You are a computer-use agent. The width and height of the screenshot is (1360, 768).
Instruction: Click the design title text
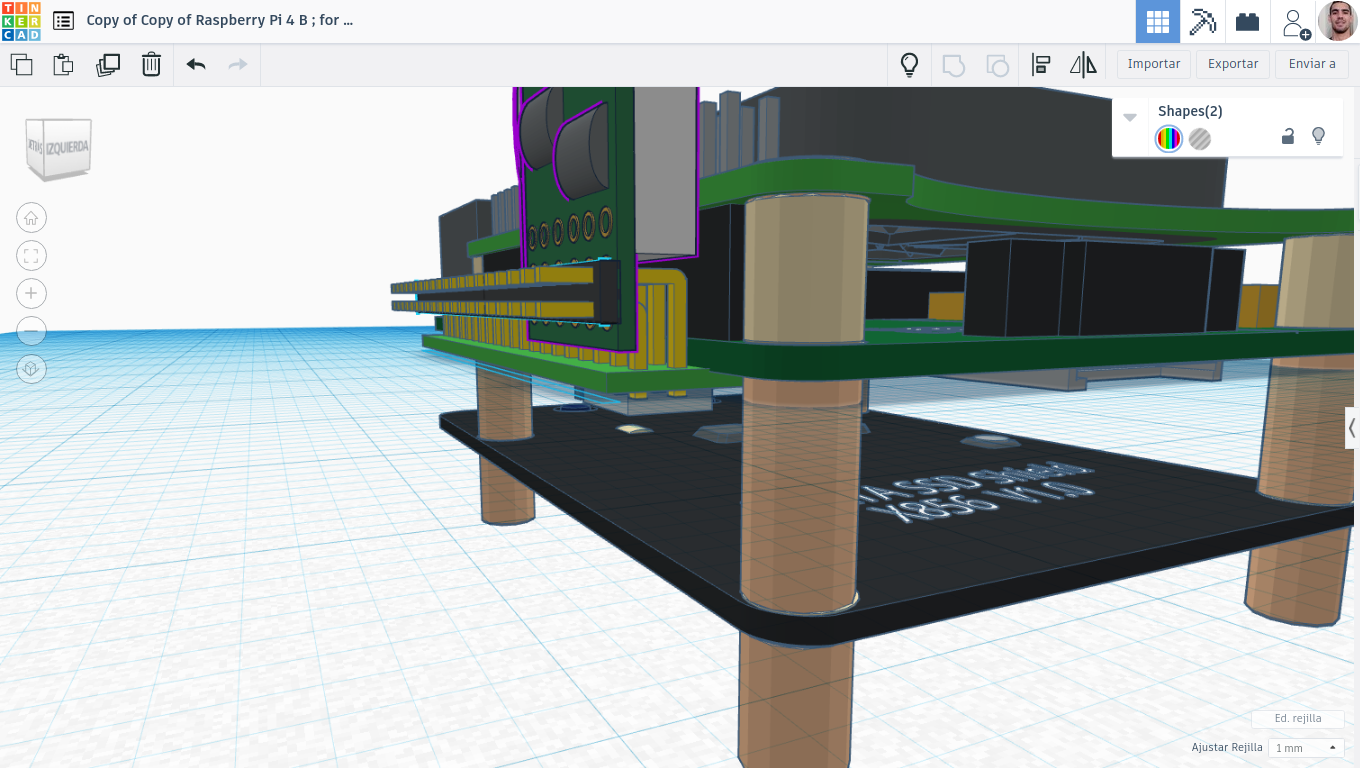pos(220,20)
